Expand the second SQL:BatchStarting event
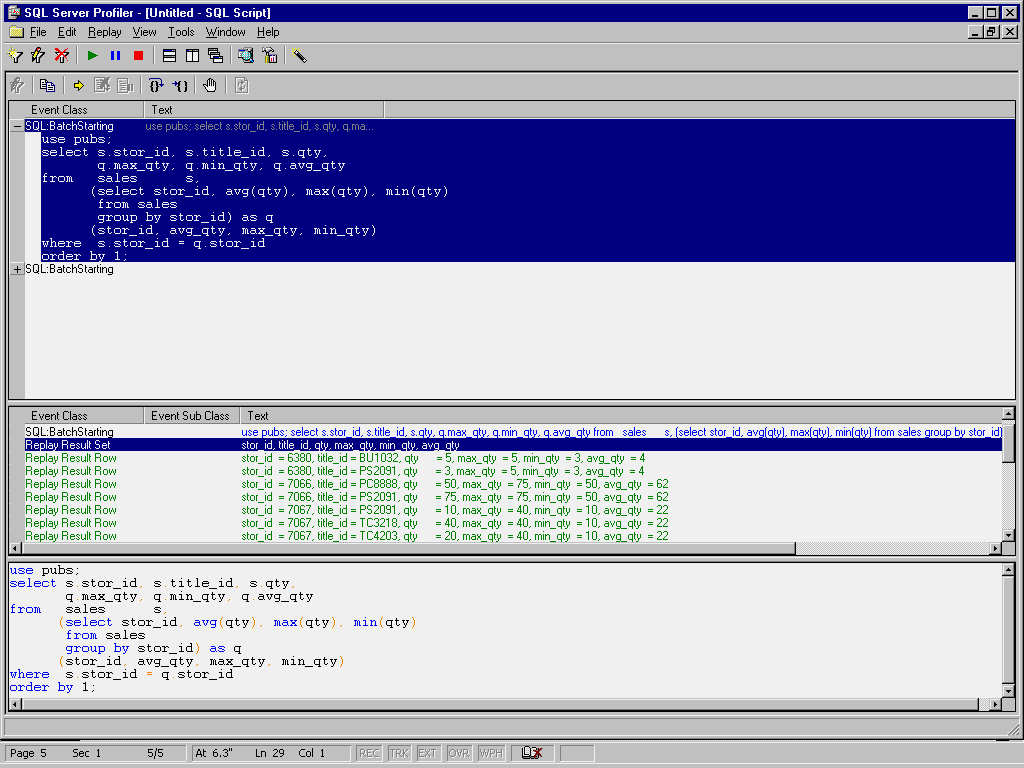 point(17,270)
